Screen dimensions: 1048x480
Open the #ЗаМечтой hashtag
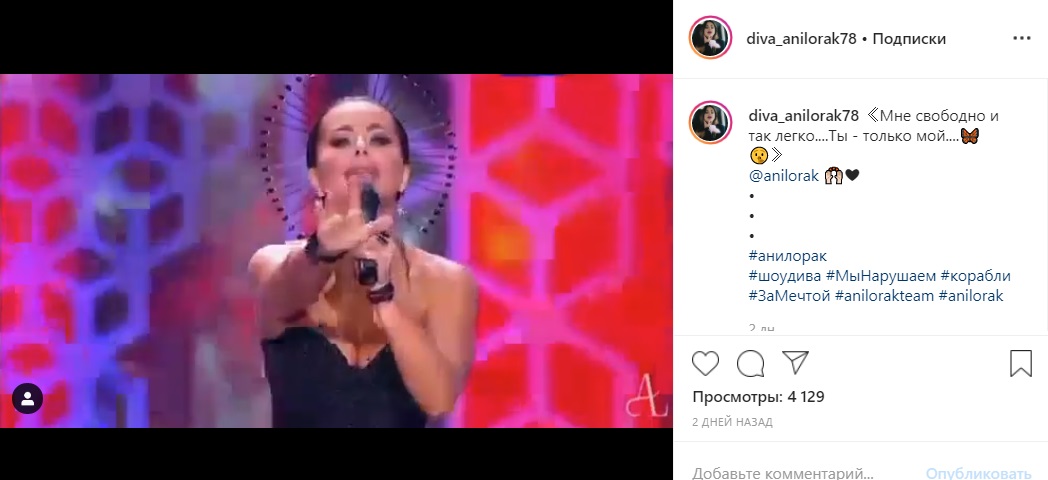(790, 296)
